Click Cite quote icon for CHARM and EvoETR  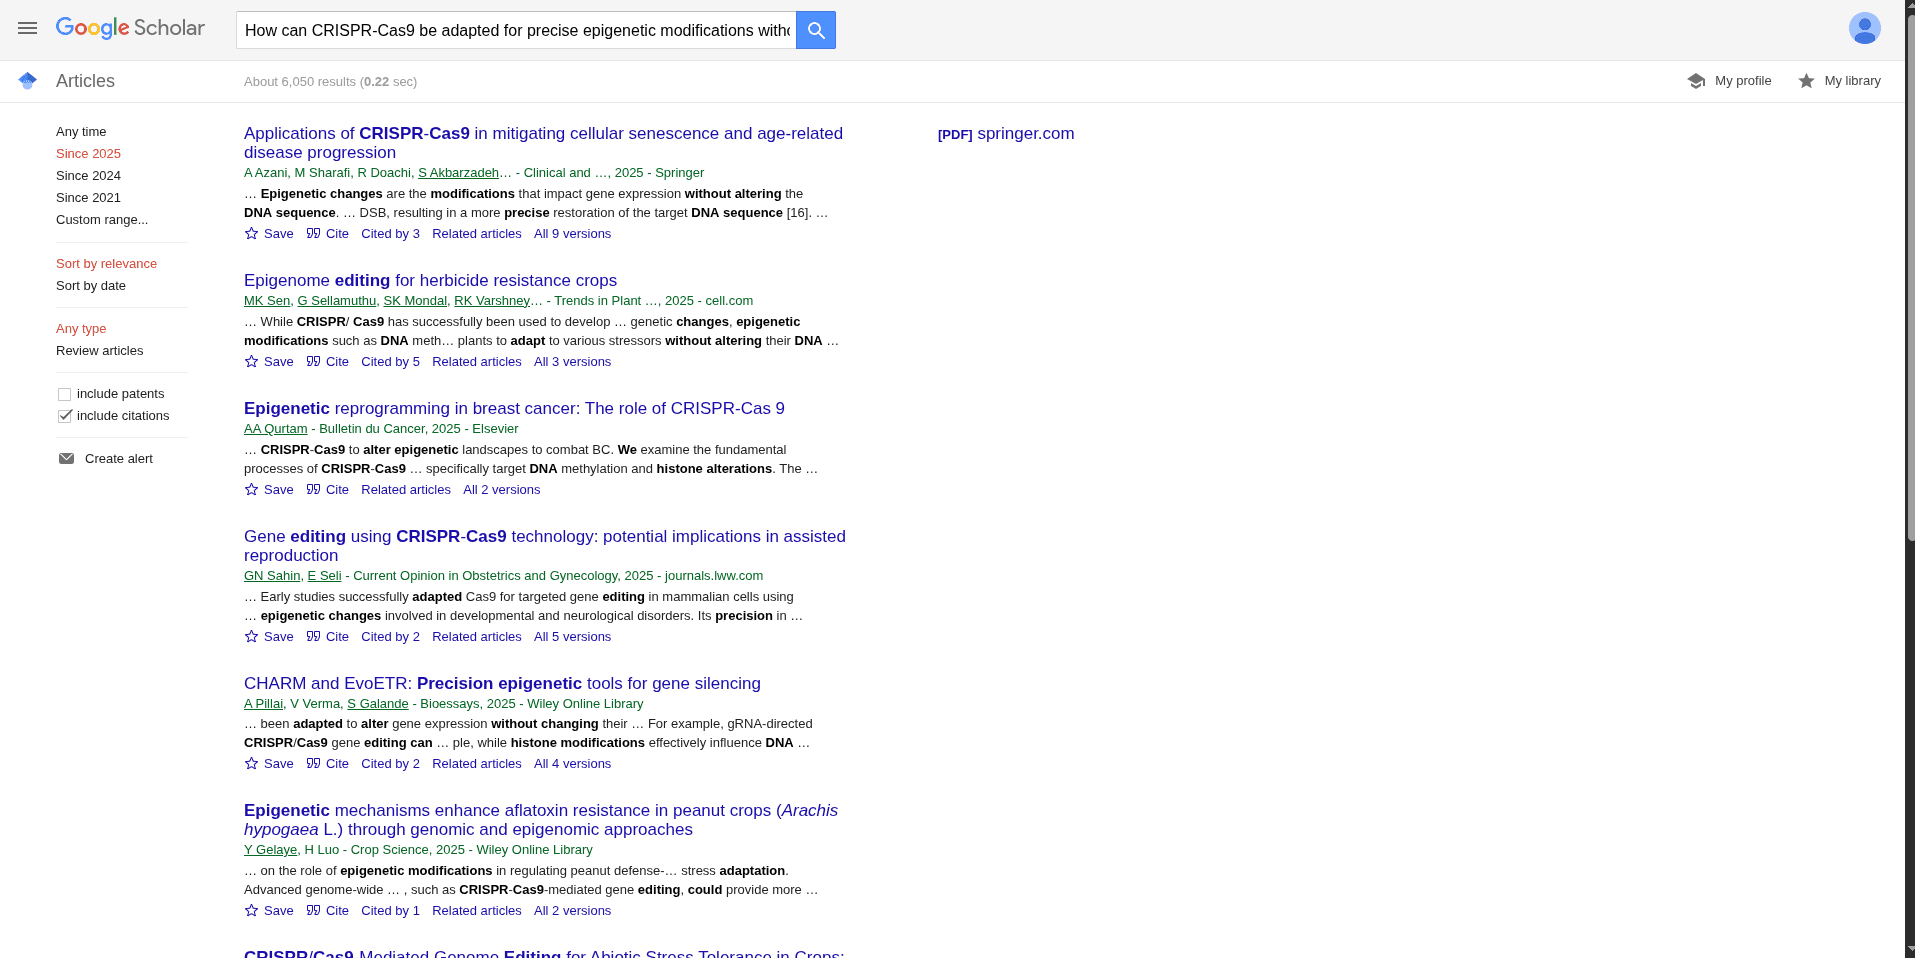click(314, 764)
